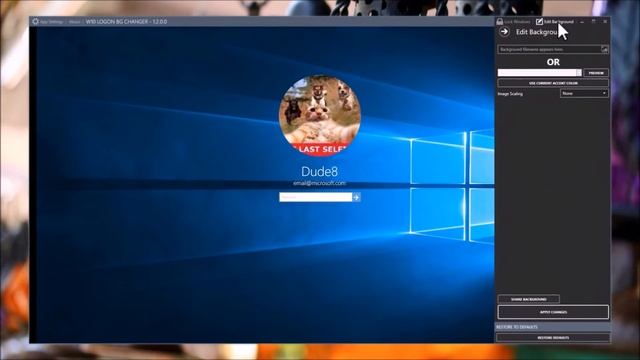Click the Dude8 username text

point(320,171)
